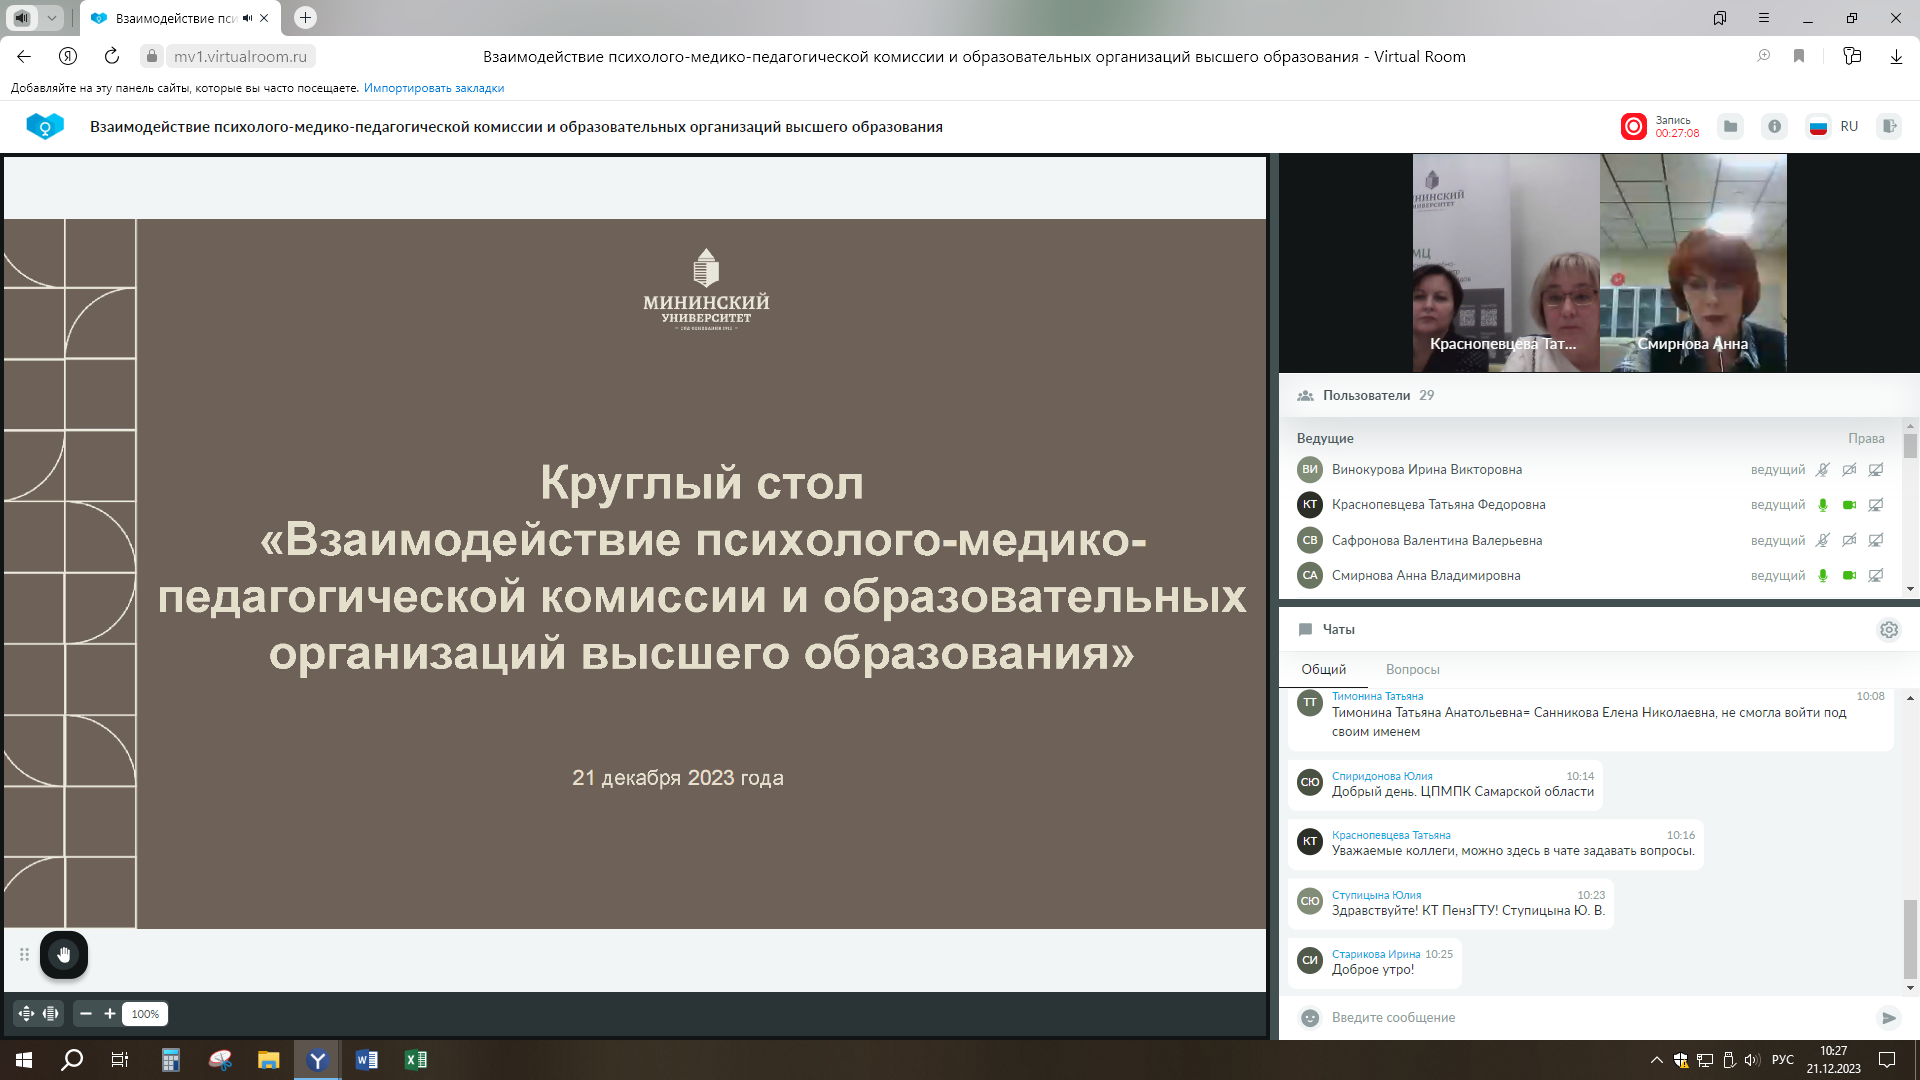
Task: Disable camera of Краснопевцева Татьяна Федоровна
Action: (1849, 505)
